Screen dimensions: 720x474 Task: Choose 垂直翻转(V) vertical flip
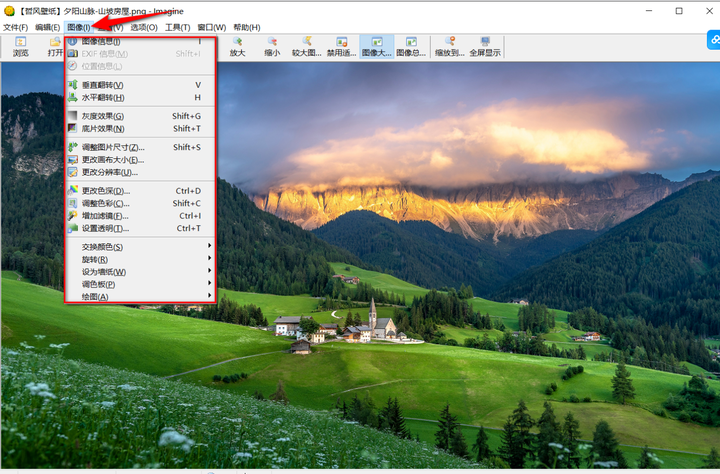[x=140, y=85]
